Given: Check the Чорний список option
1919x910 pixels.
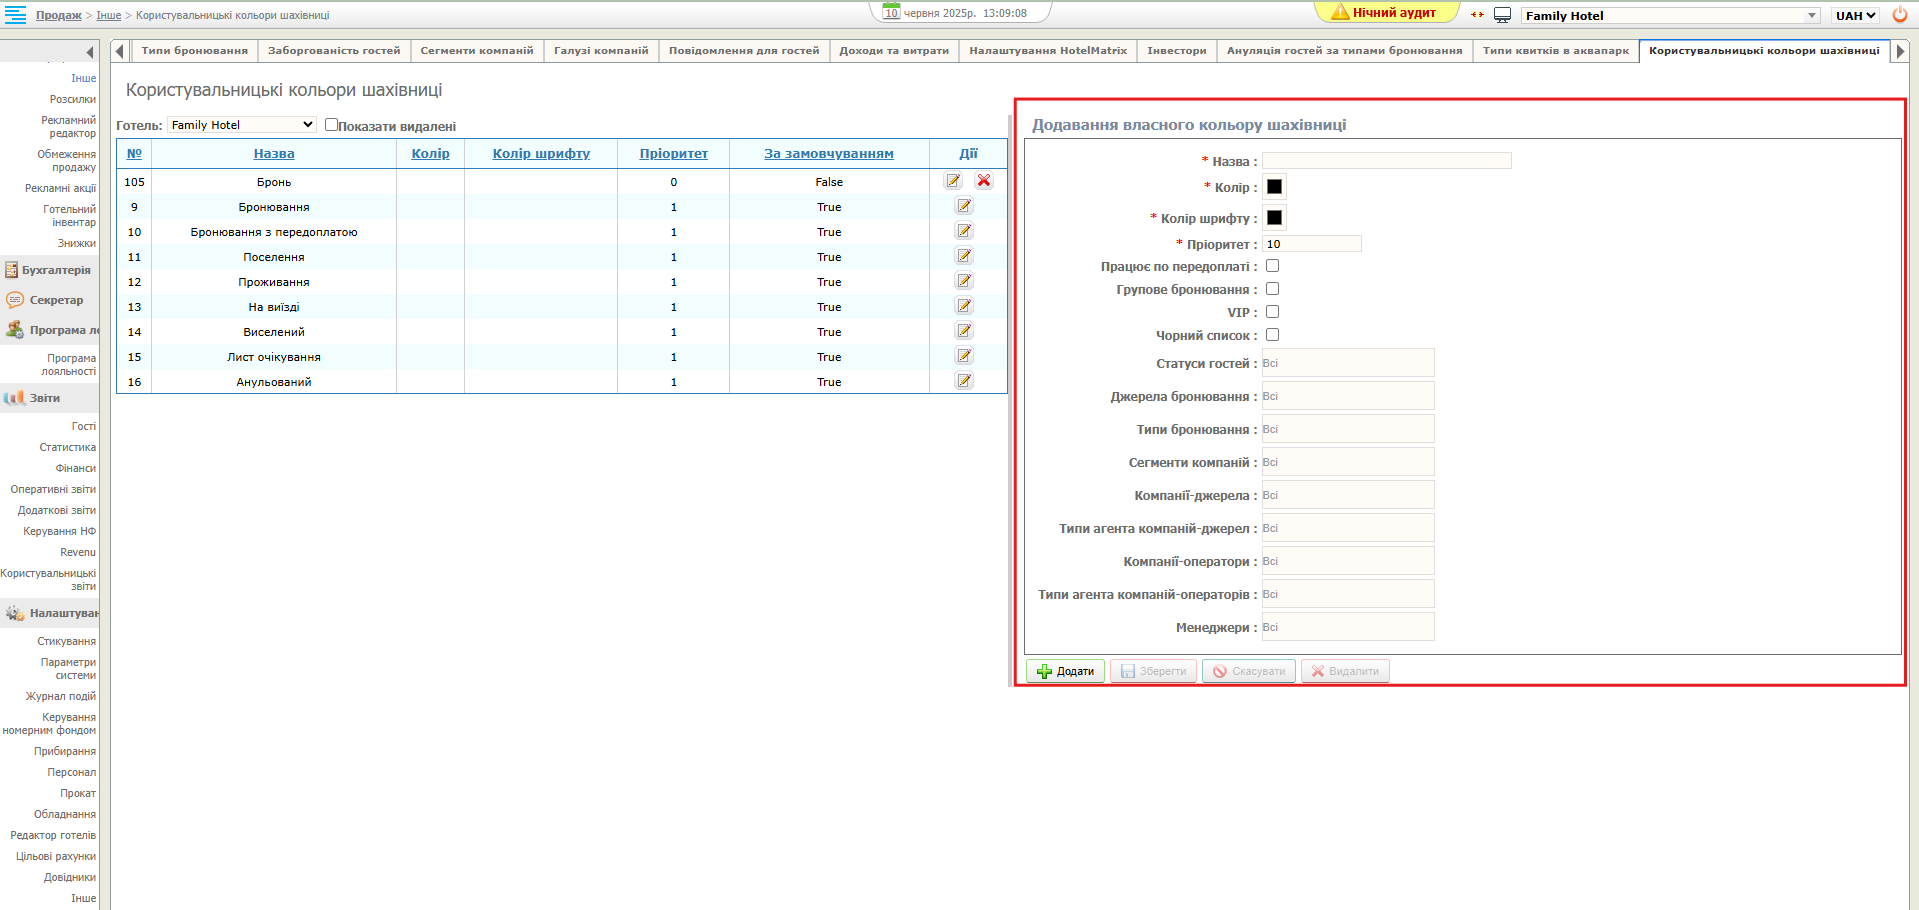Looking at the screenshot, I should click(x=1272, y=335).
